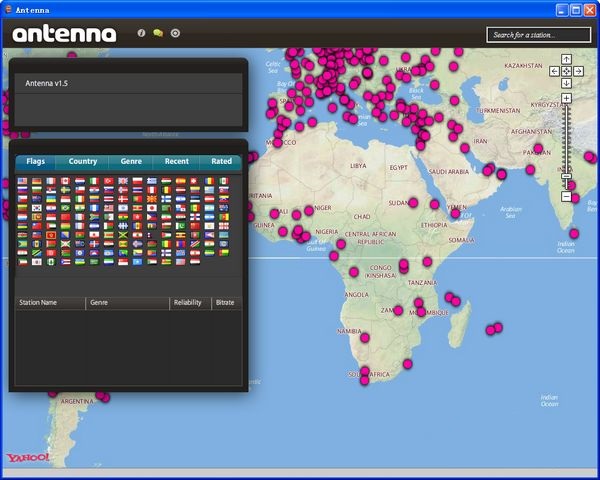Pan the map up with arrow
The image size is (600, 480).
click(x=566, y=59)
